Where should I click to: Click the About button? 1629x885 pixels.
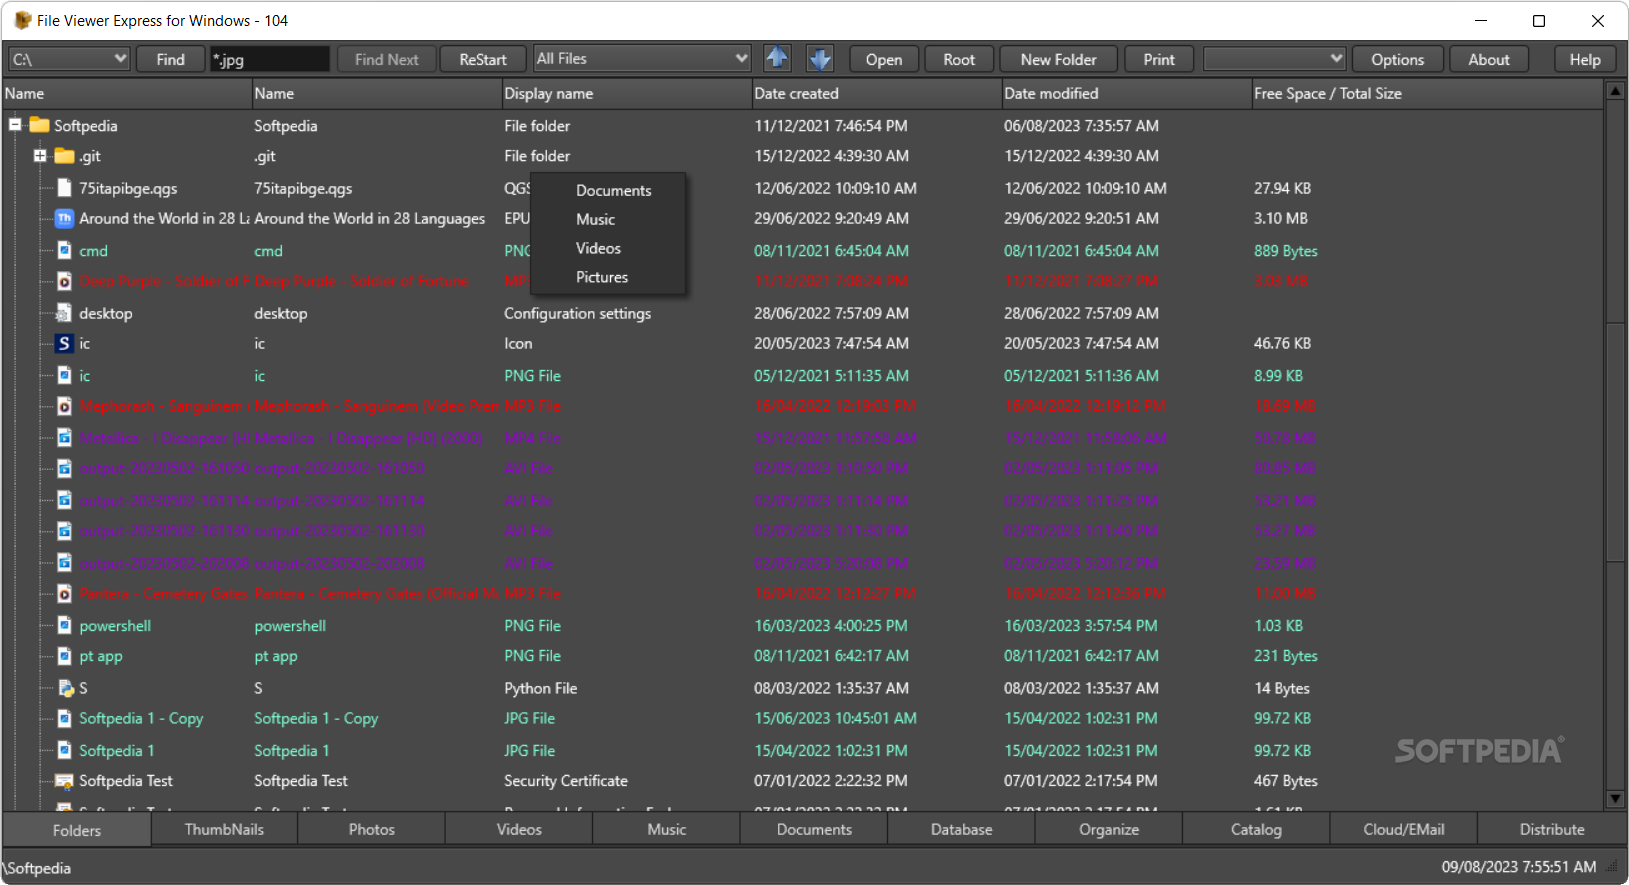(1488, 59)
